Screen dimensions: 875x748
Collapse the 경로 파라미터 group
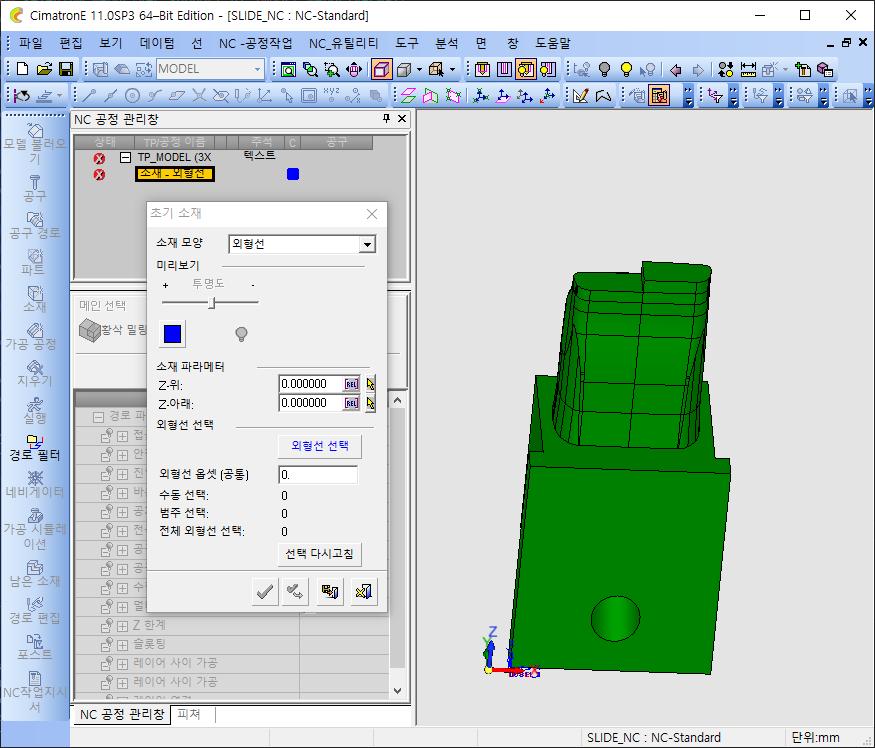coord(99,417)
